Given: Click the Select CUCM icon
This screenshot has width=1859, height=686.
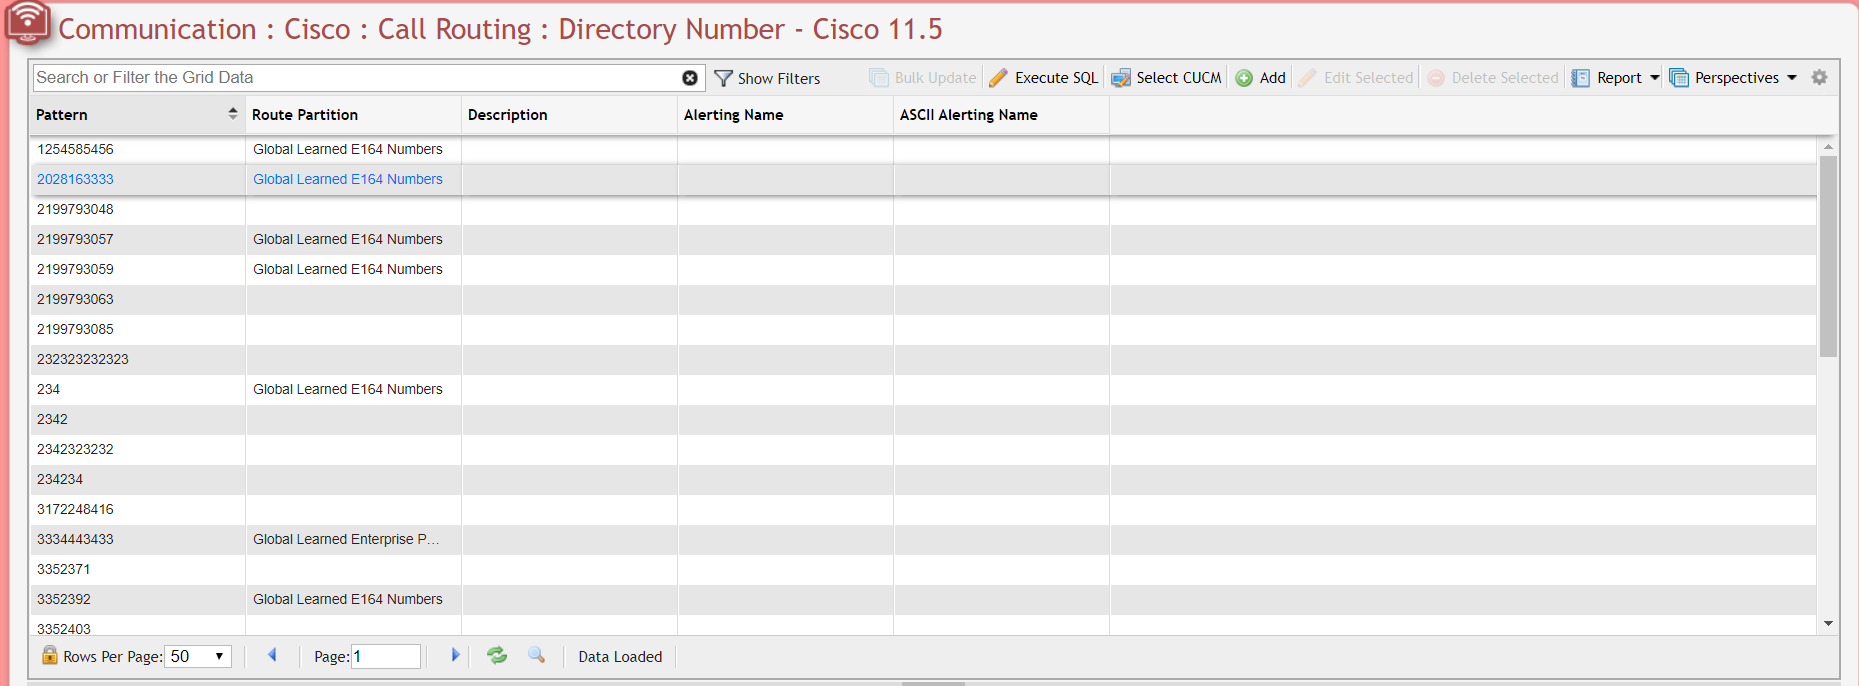Looking at the screenshot, I should coord(1121,78).
